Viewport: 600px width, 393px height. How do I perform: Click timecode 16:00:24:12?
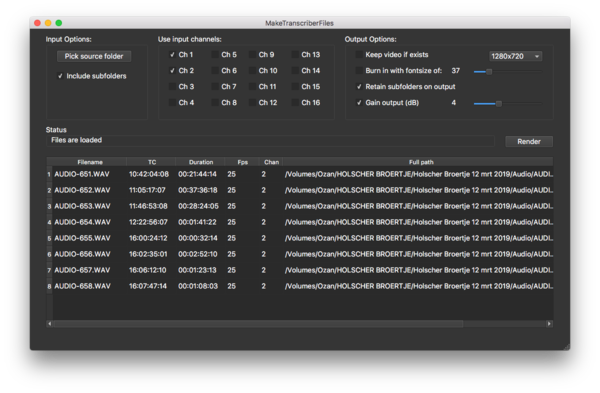pyautogui.click(x=148, y=238)
